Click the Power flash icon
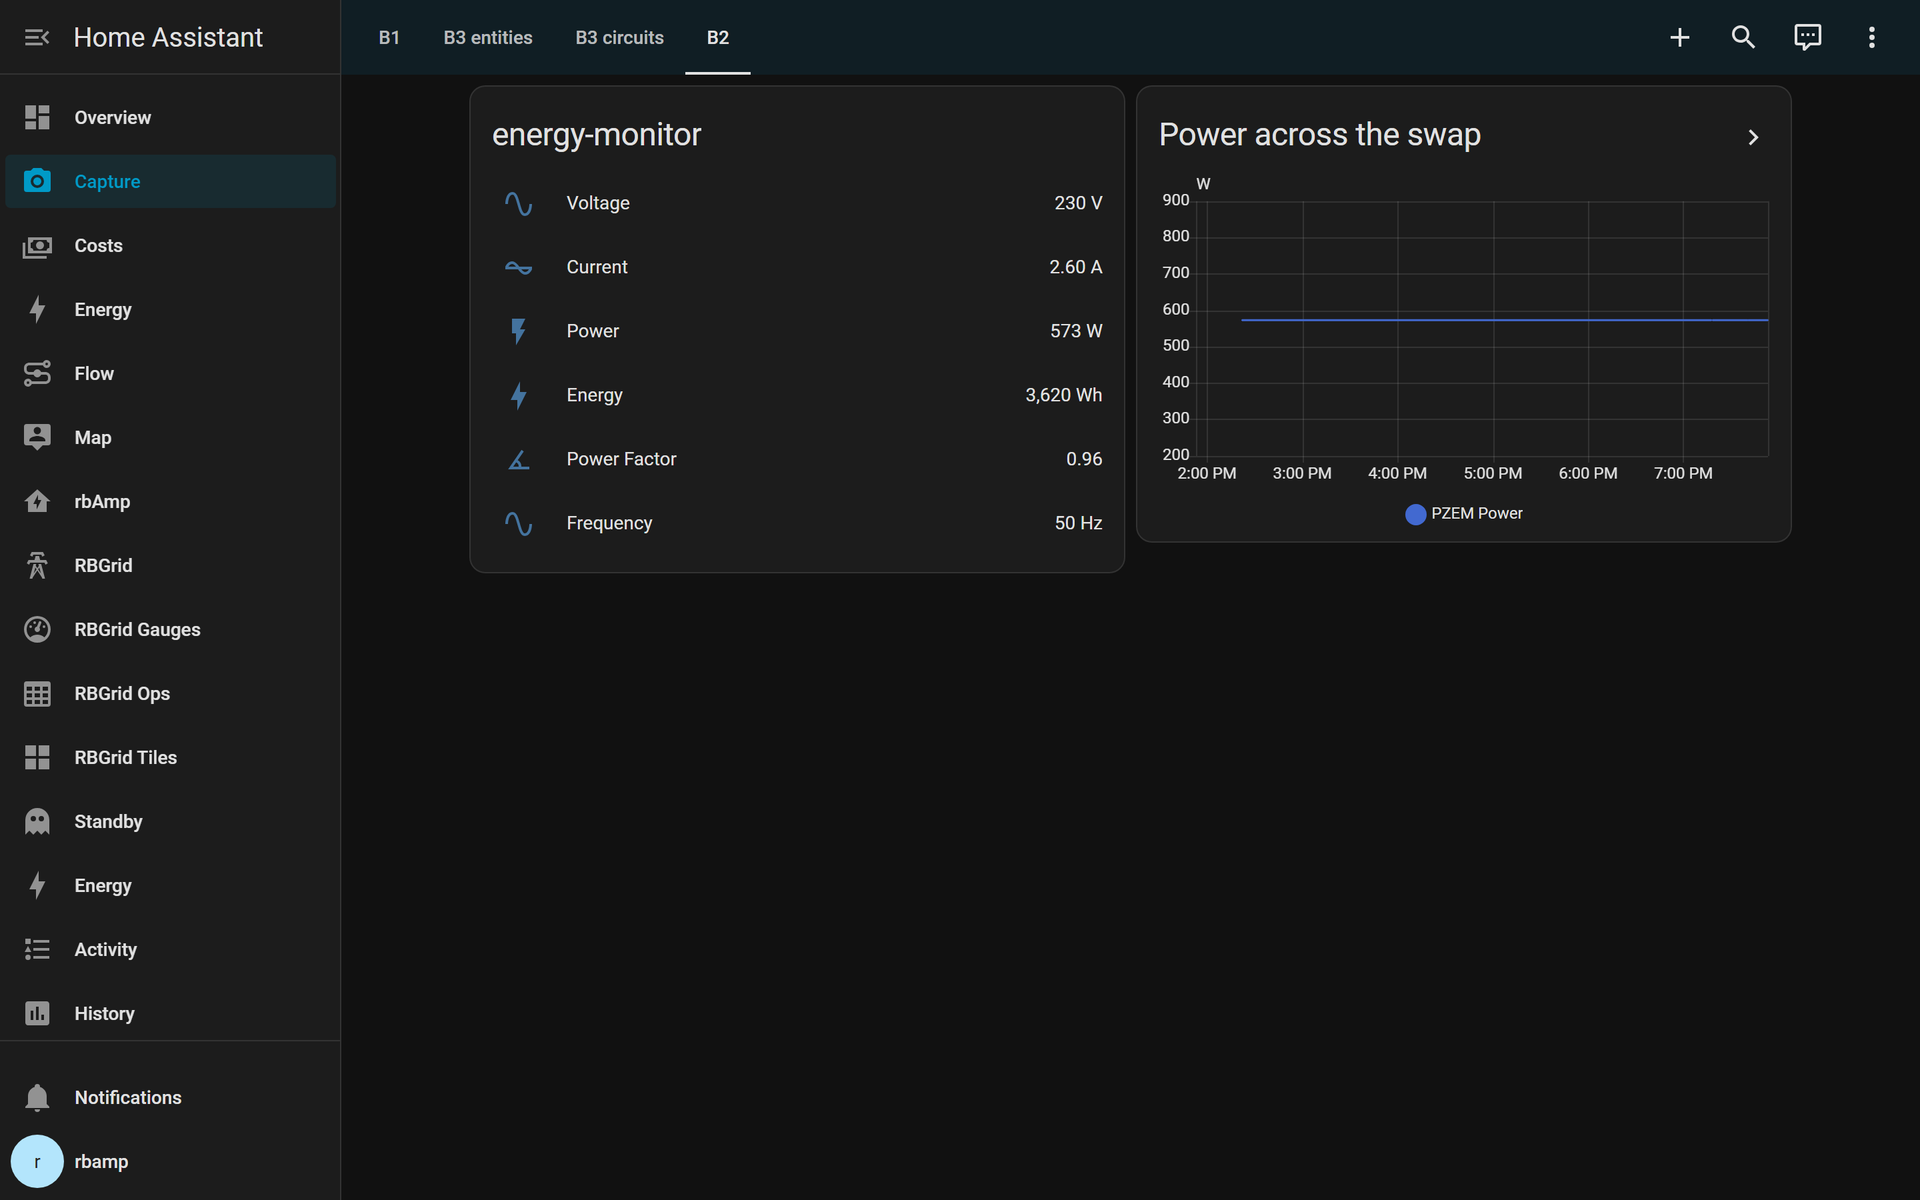 click(x=518, y=331)
